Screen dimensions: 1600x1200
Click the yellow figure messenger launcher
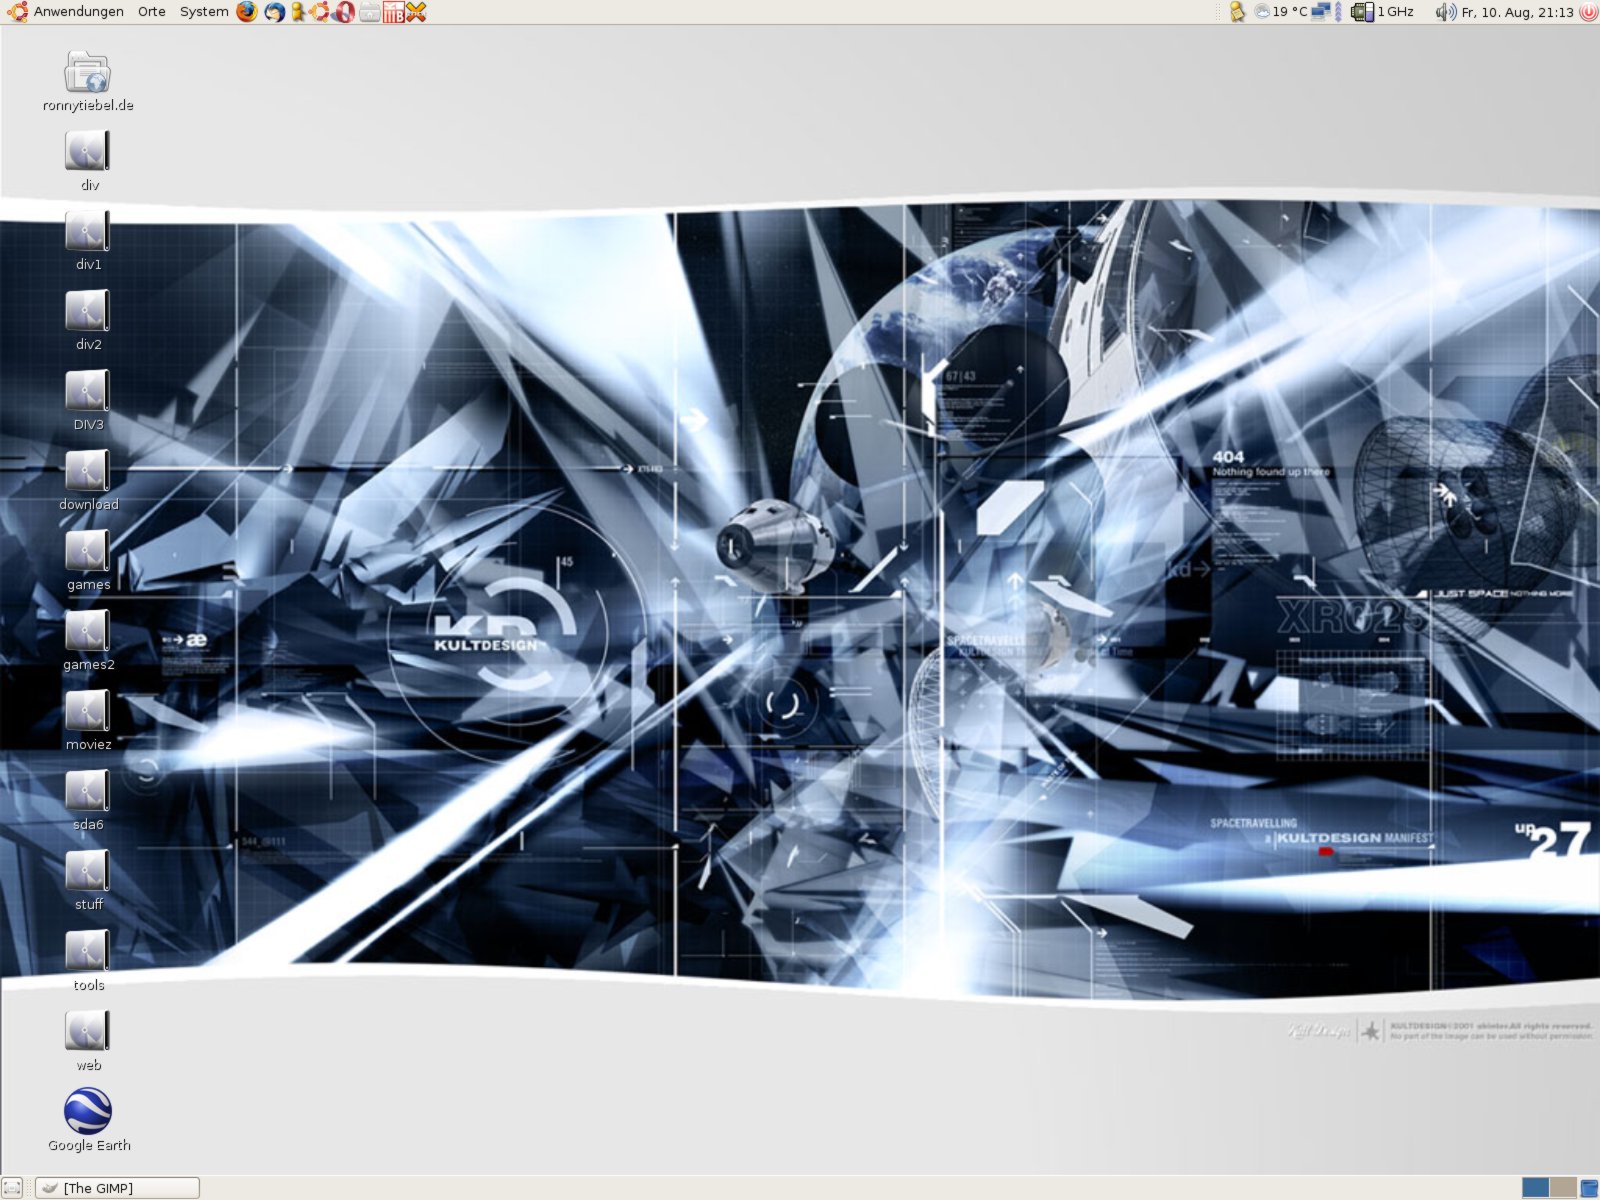(x=298, y=12)
